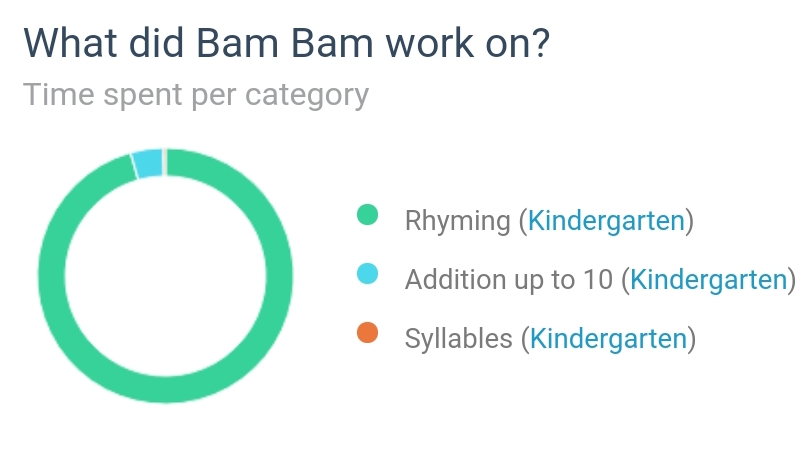Click the number 10 in the Addition label

pos(597,279)
